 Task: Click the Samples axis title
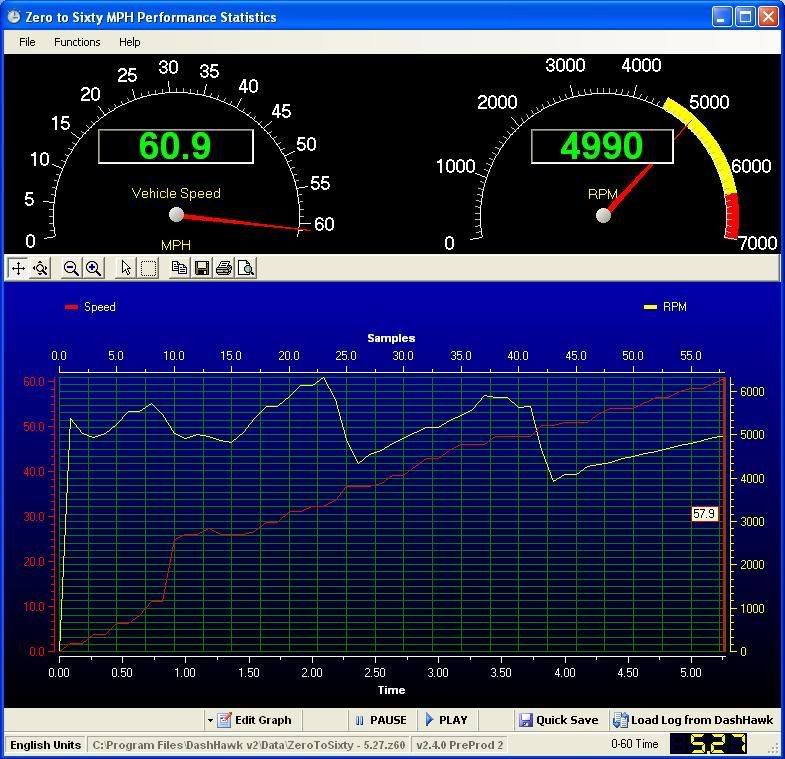point(391,338)
